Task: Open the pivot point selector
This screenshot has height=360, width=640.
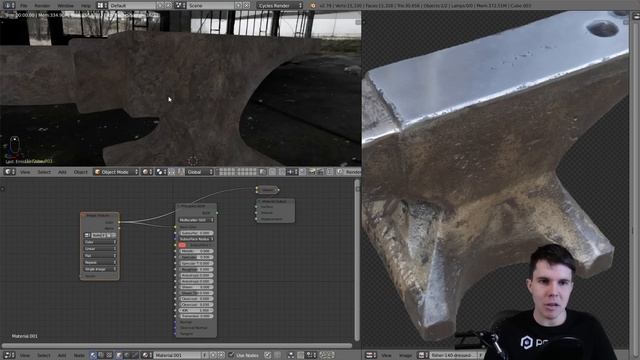Action: (x=161, y=172)
